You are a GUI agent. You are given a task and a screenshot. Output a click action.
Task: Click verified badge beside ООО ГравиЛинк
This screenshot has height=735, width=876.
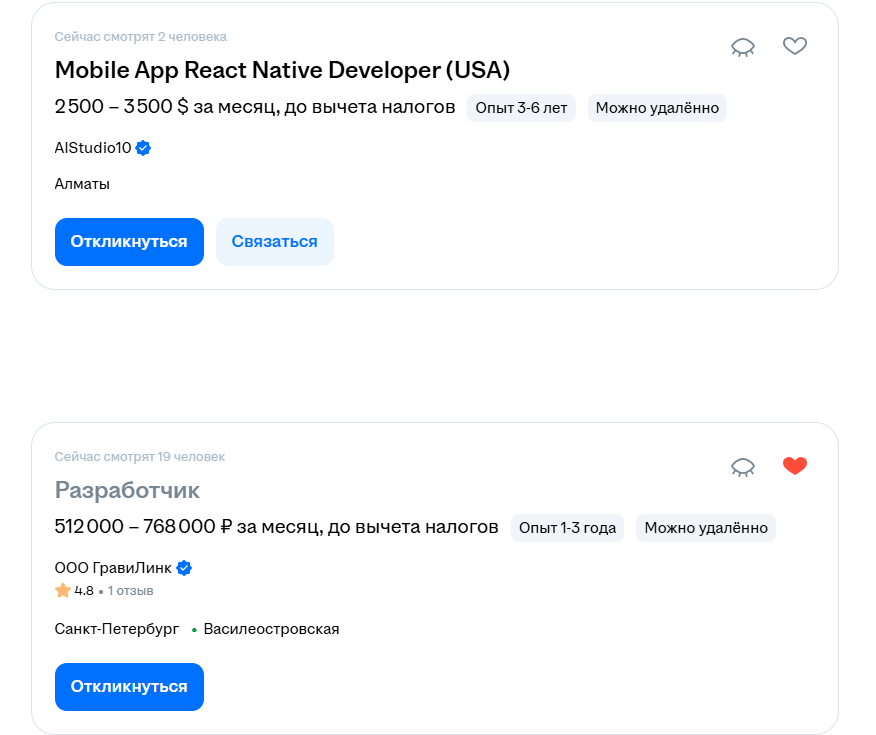click(184, 568)
